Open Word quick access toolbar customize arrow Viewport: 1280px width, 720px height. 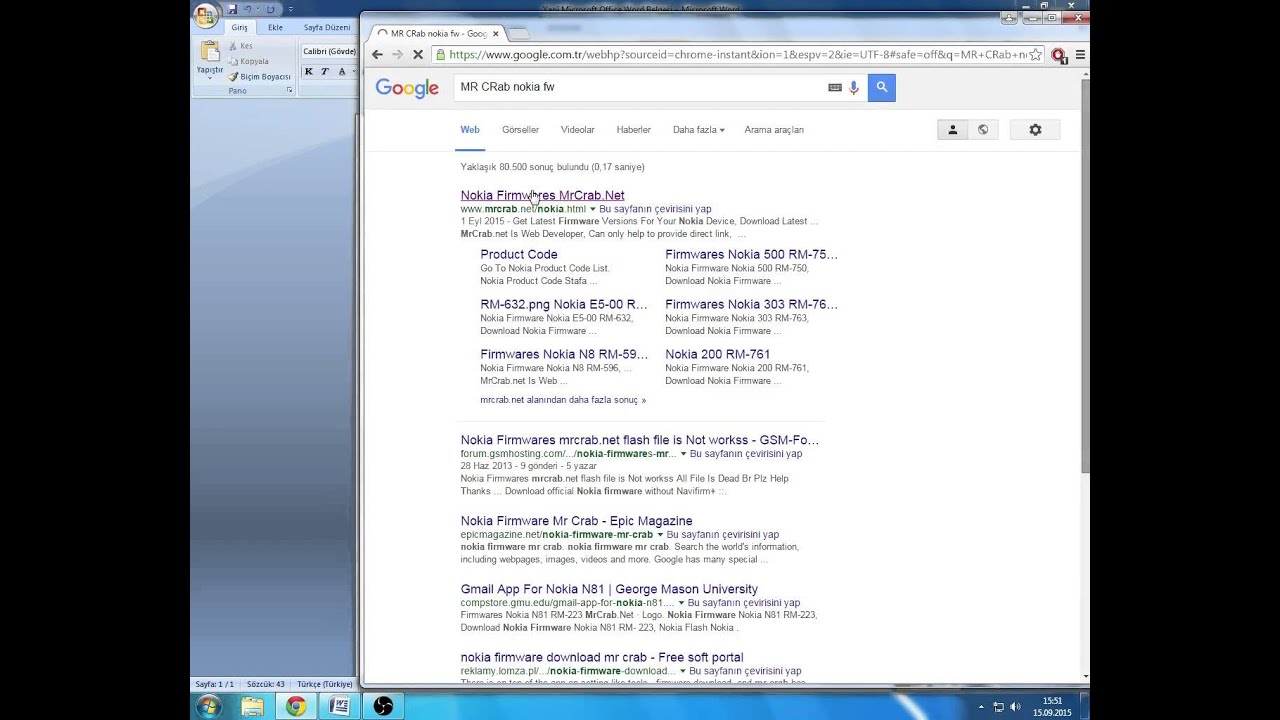[x=291, y=9]
